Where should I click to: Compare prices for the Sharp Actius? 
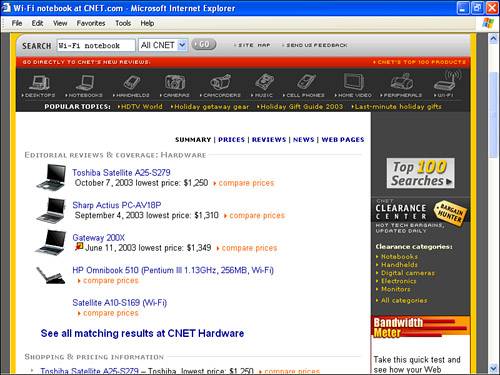pos(255,216)
